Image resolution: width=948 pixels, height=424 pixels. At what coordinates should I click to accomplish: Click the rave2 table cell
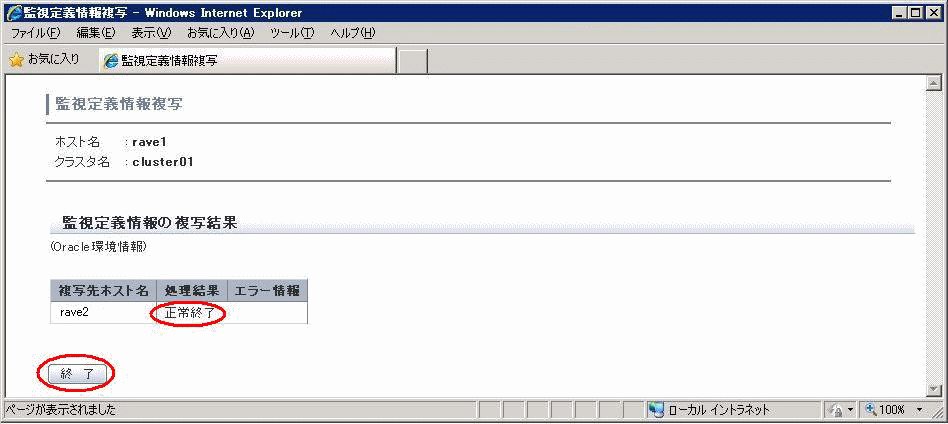click(x=103, y=313)
